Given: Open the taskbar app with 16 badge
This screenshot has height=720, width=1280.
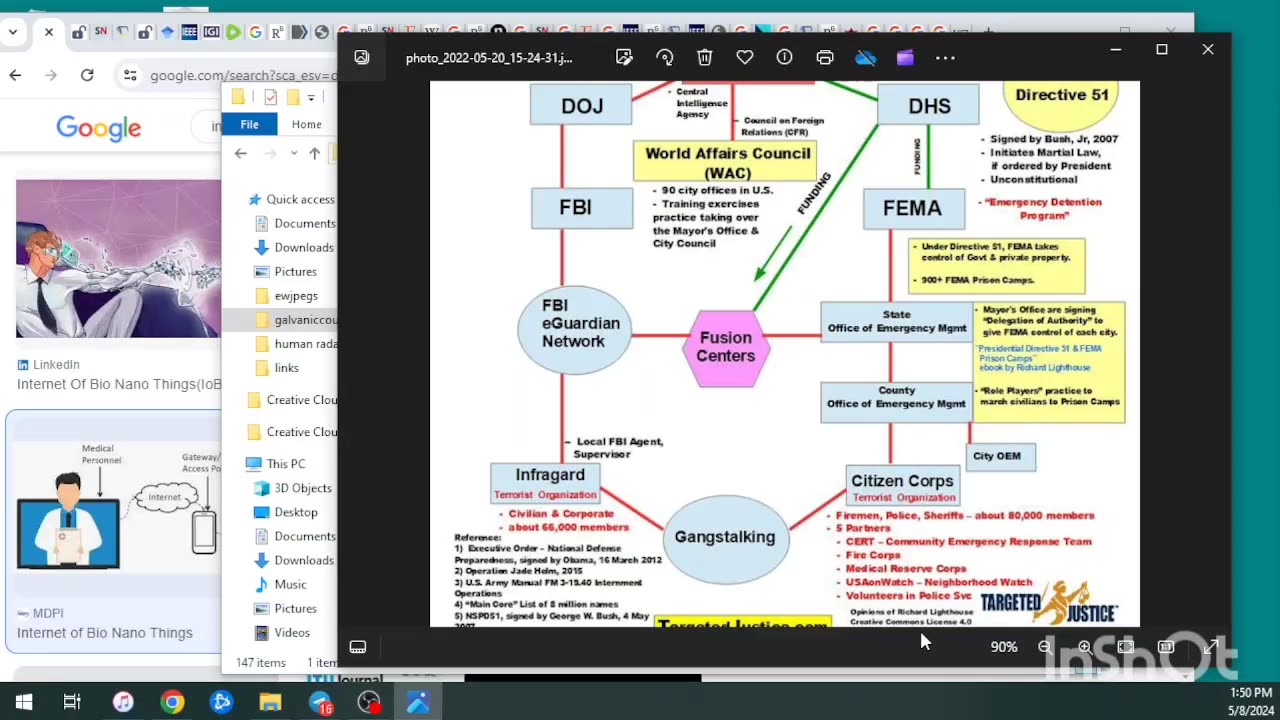Looking at the screenshot, I should coord(320,702).
